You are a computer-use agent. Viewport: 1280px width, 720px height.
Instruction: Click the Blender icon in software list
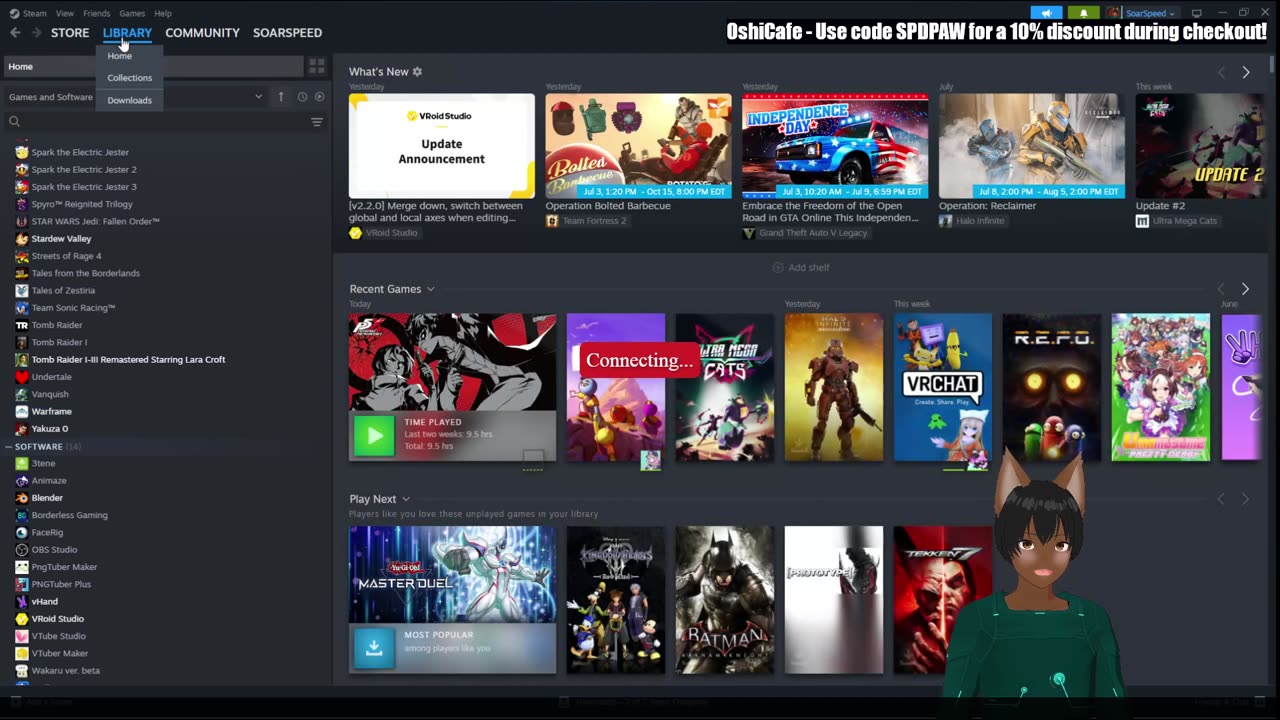[x=22, y=498]
